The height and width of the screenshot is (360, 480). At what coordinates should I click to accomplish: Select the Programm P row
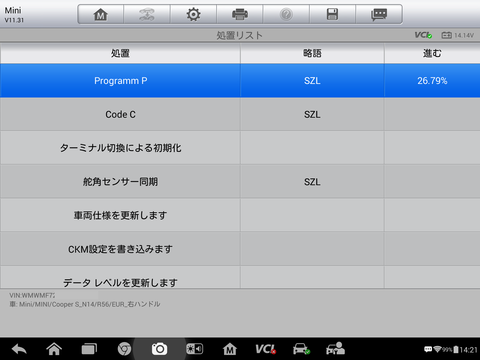pyautogui.click(x=240, y=81)
